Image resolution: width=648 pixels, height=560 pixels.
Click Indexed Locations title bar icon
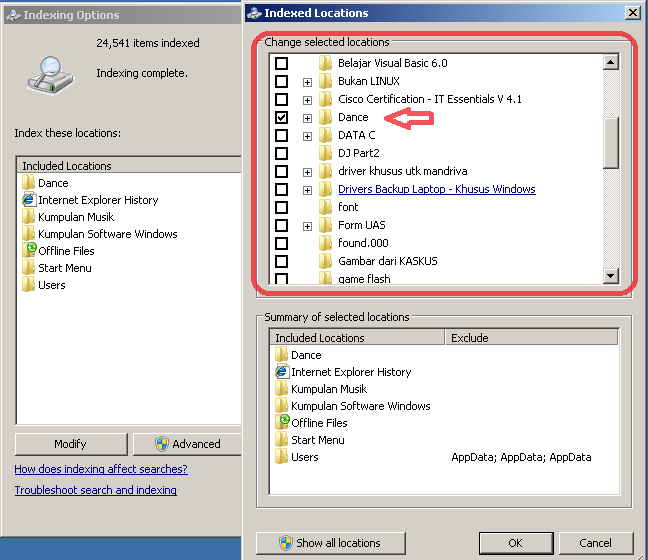coord(254,13)
